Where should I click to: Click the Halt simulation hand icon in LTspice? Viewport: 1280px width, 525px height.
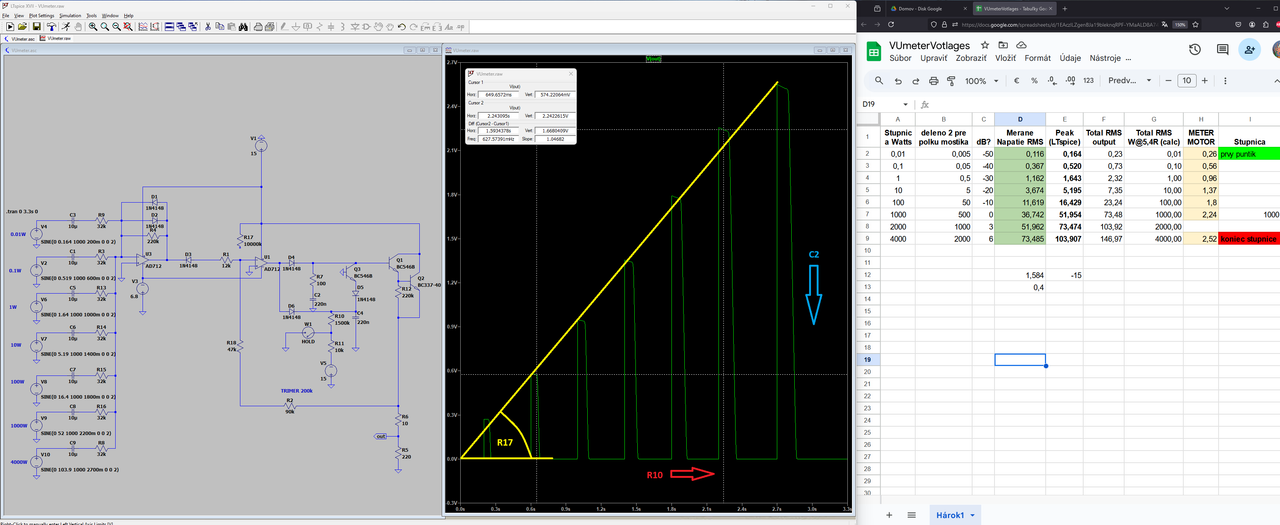(x=78, y=26)
